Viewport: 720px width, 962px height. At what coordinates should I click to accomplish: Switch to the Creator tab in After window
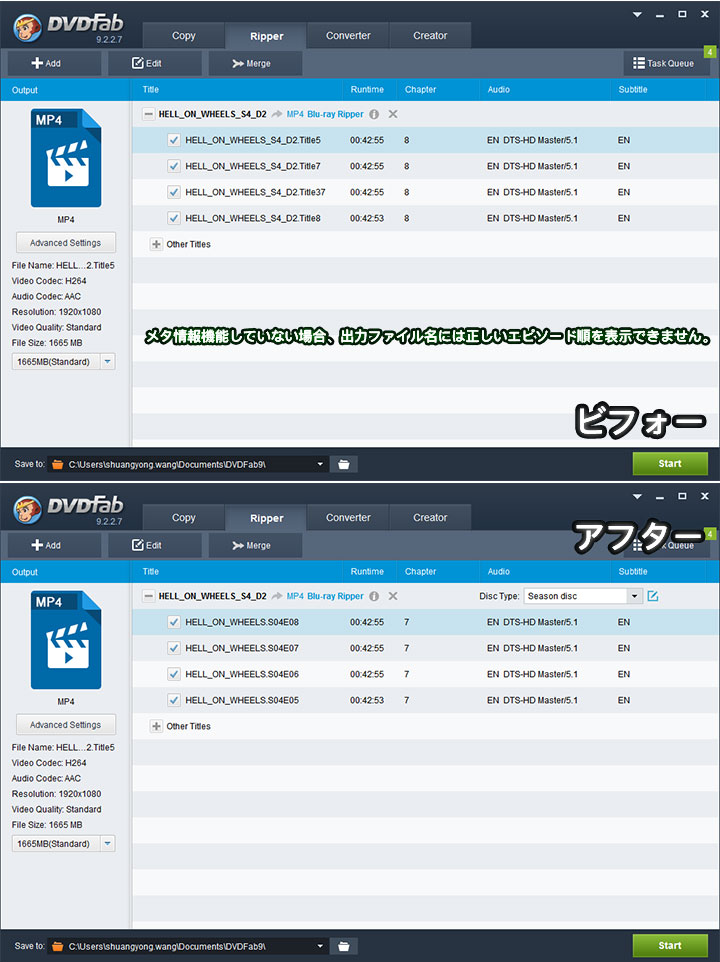click(430, 518)
